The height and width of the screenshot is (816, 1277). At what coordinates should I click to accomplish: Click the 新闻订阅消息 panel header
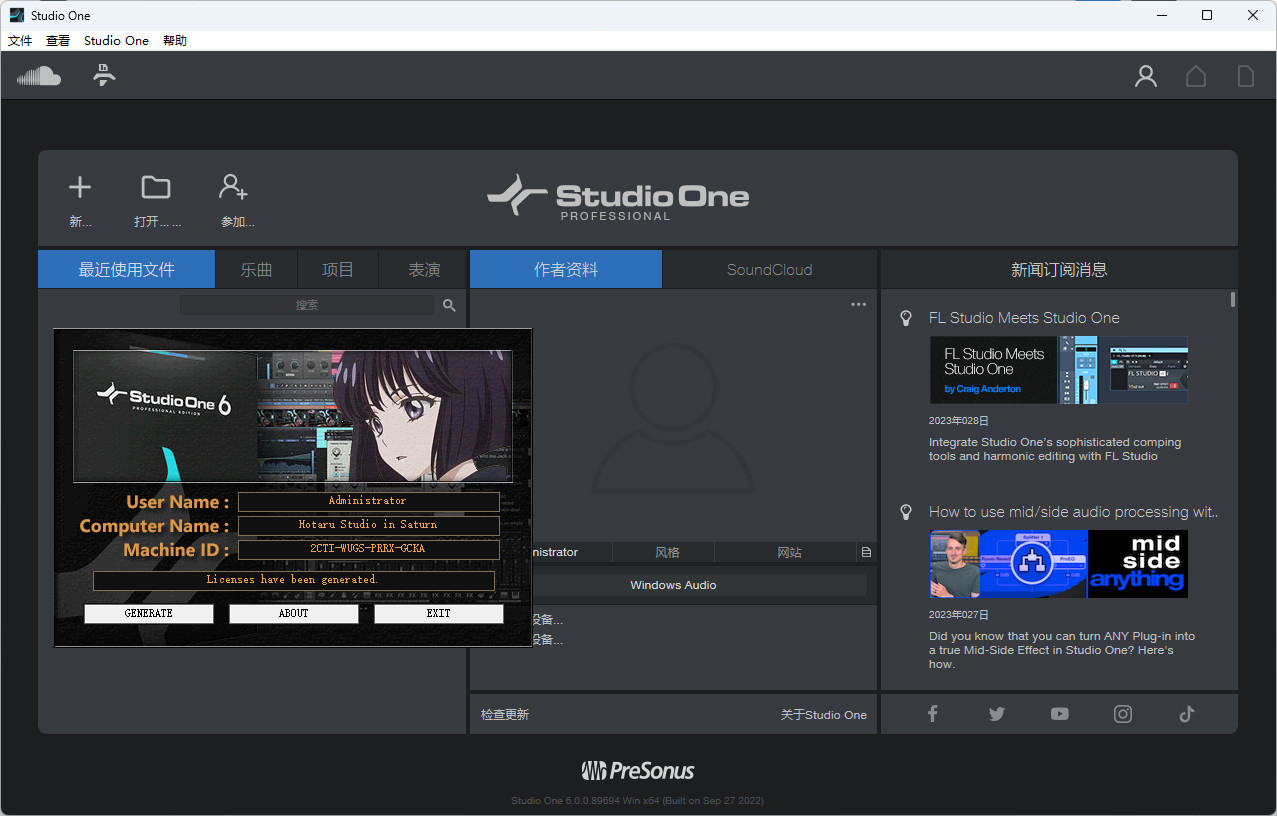coord(1059,269)
